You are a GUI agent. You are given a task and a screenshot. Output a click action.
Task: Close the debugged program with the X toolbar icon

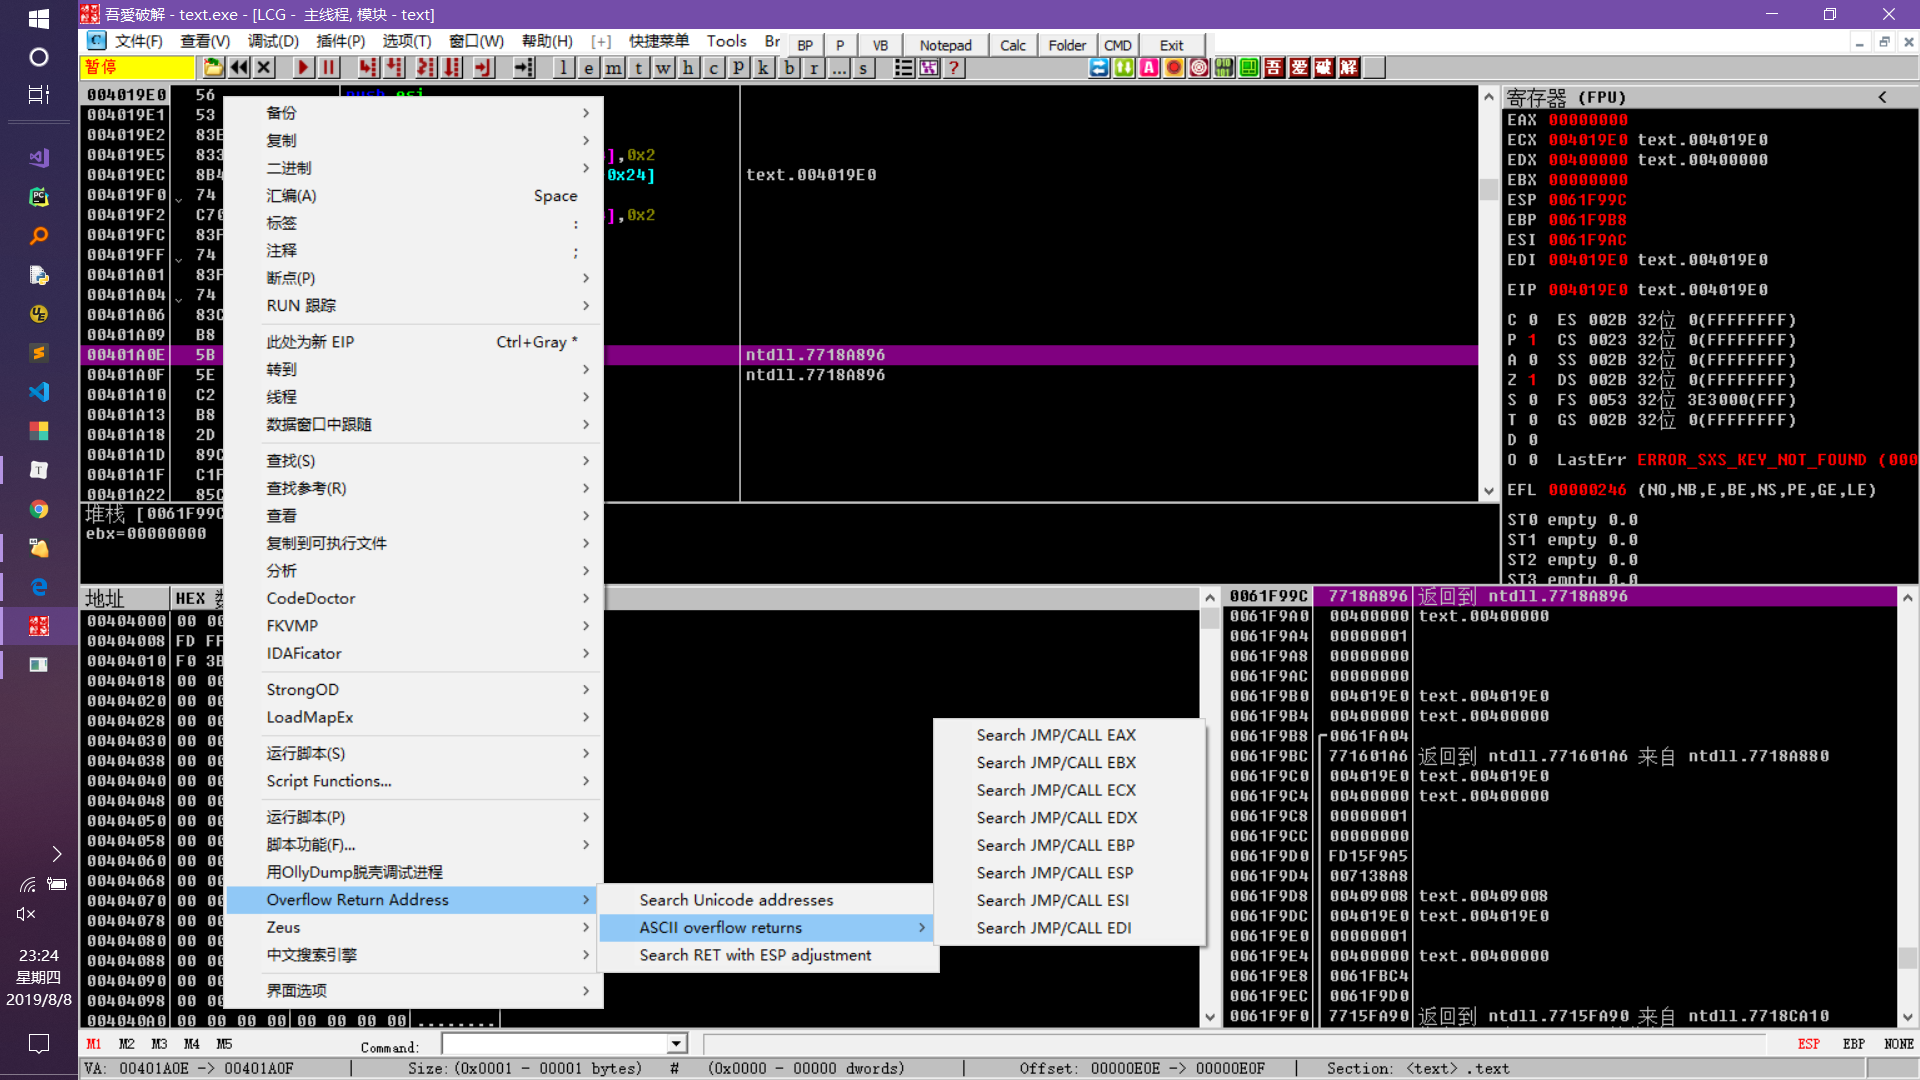264,67
